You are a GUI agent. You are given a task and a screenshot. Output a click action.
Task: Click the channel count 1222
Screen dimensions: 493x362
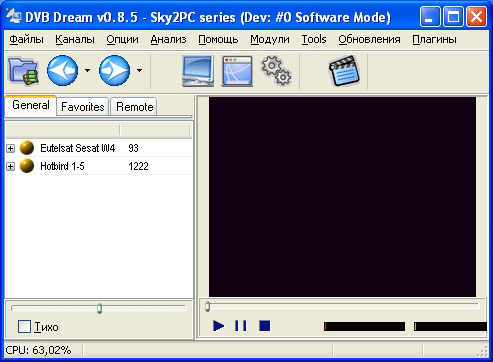point(138,166)
